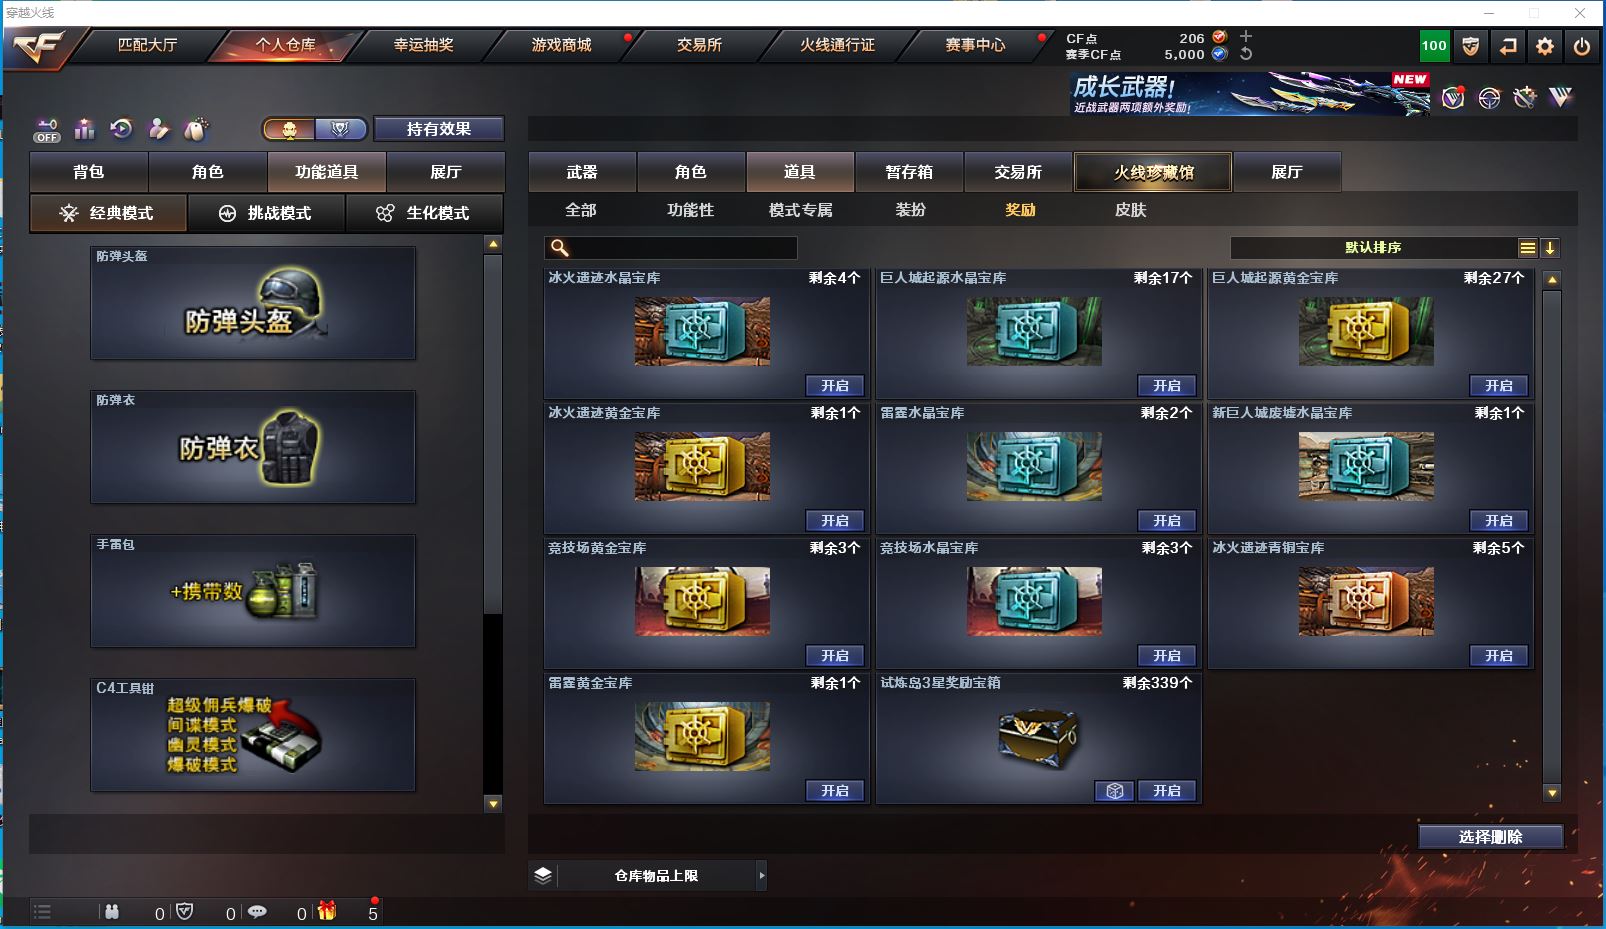Click the inventory search input field

[x=671, y=248]
